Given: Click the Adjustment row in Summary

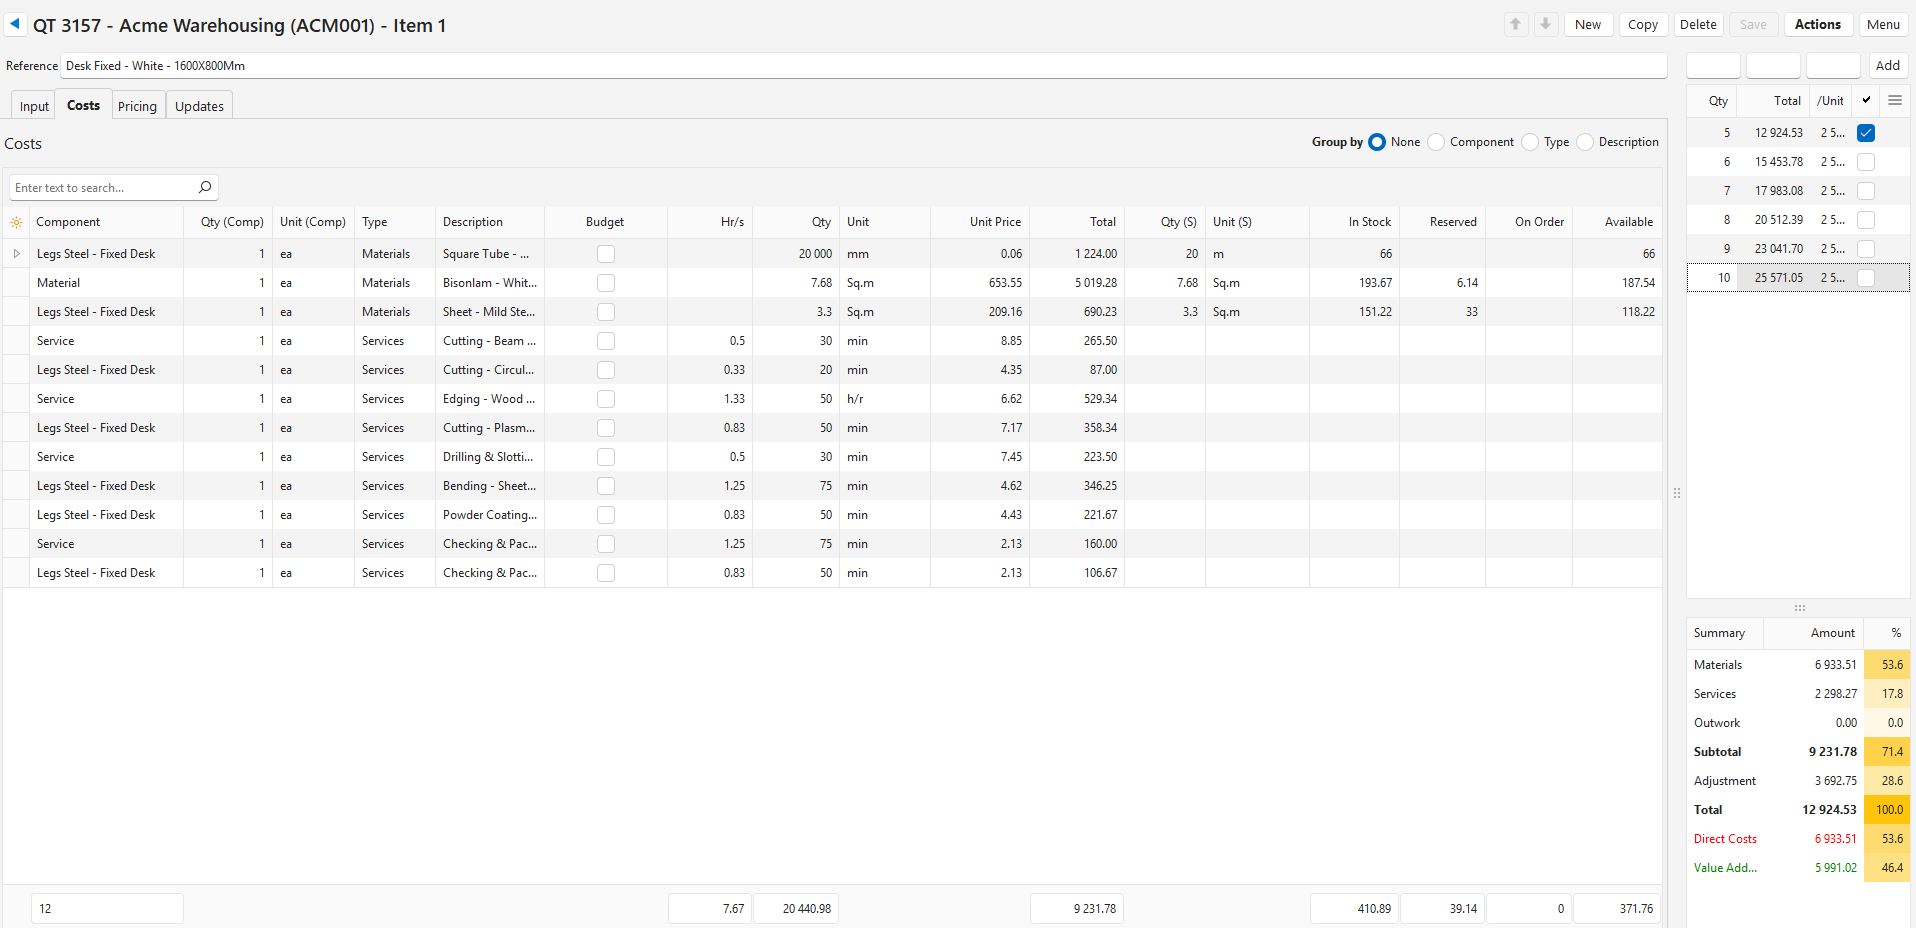Looking at the screenshot, I should (1798, 781).
